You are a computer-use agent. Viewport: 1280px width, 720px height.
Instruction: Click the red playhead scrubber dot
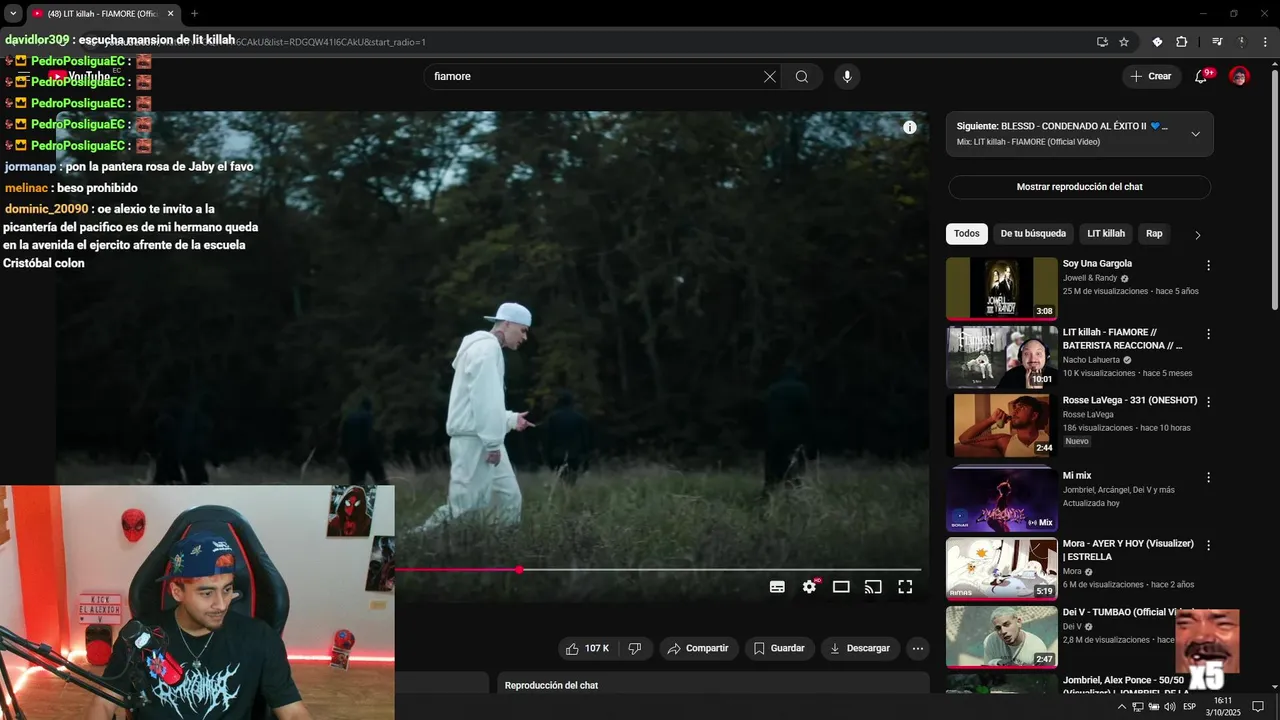click(519, 569)
